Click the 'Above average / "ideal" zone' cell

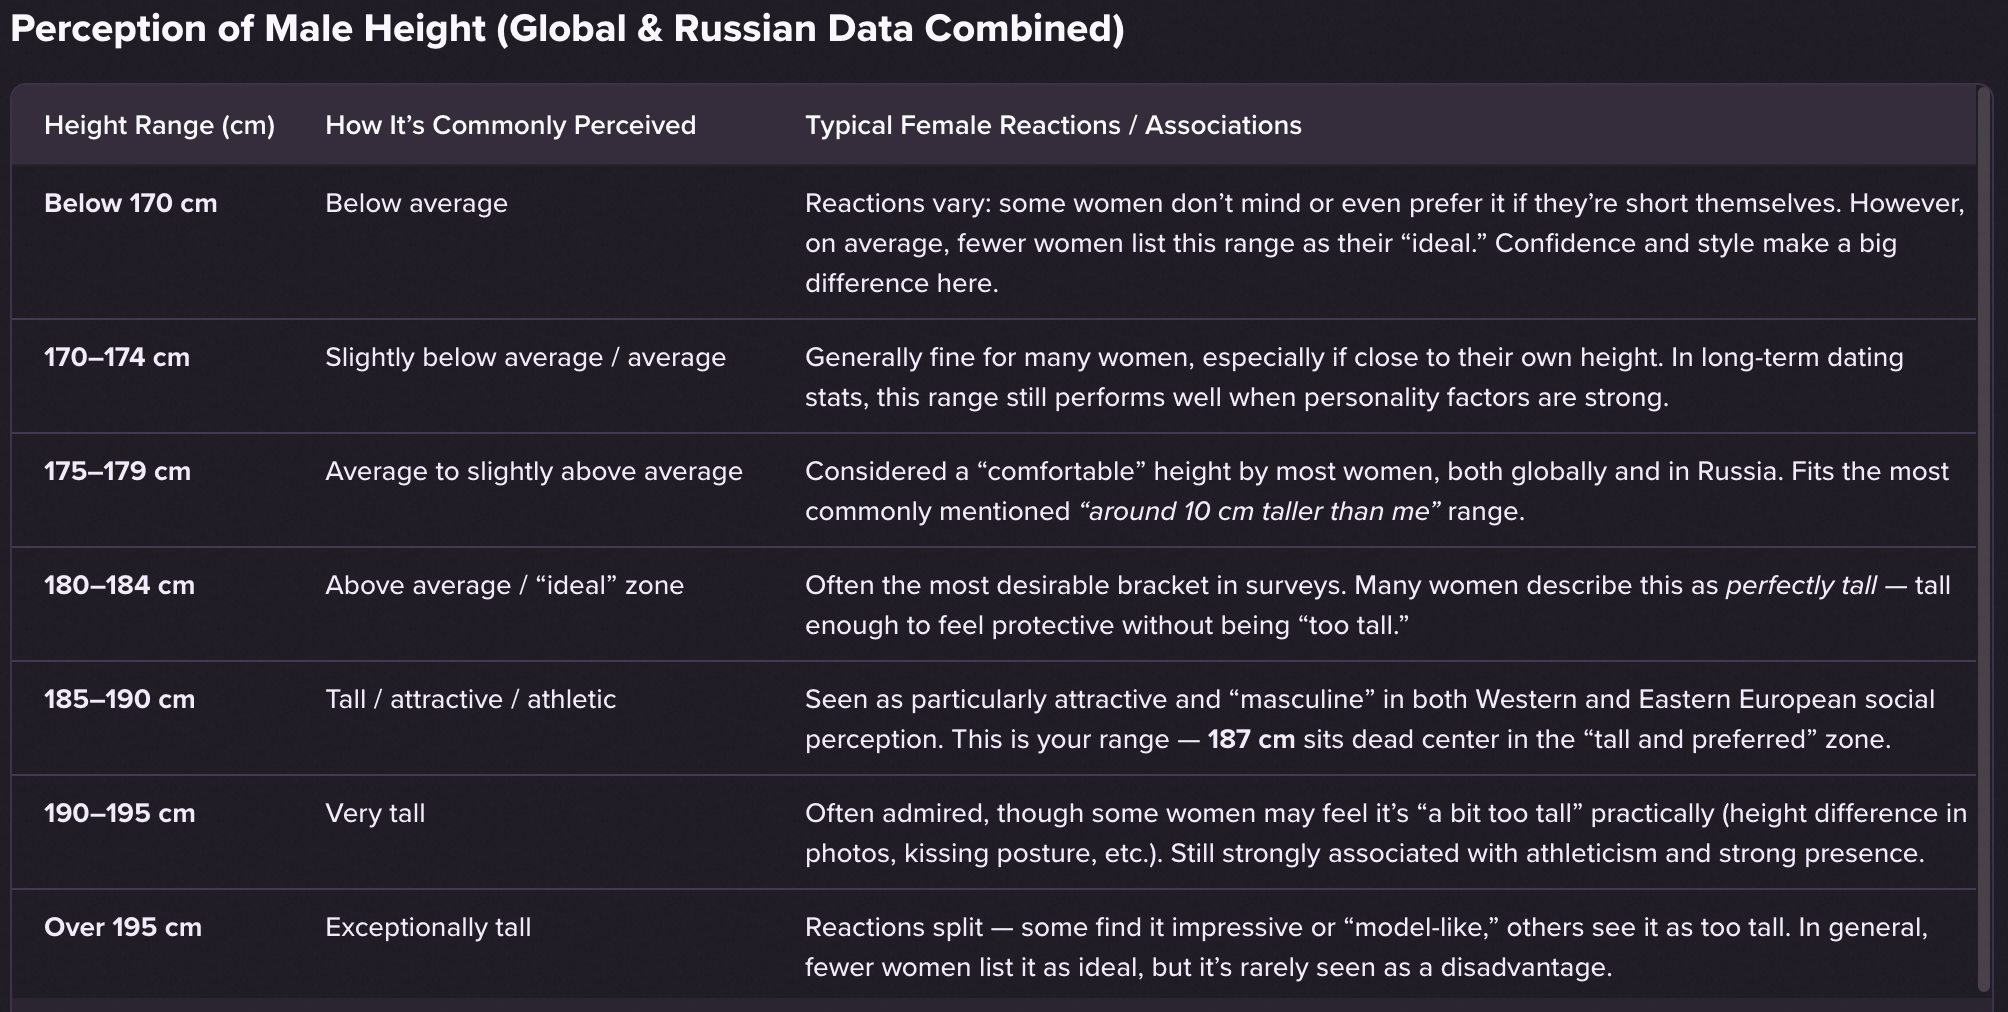click(504, 586)
